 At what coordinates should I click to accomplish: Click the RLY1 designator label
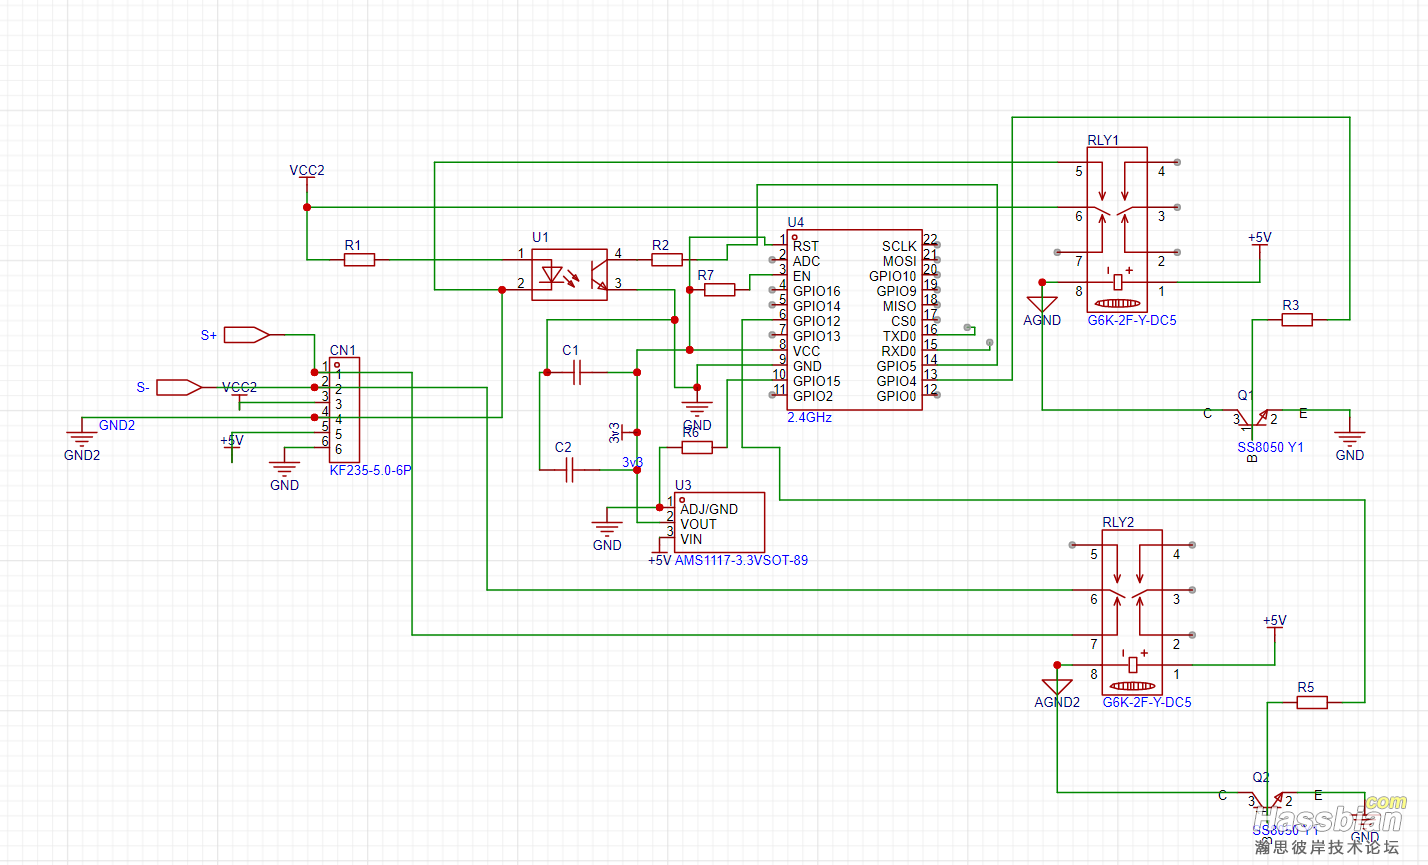[1104, 140]
